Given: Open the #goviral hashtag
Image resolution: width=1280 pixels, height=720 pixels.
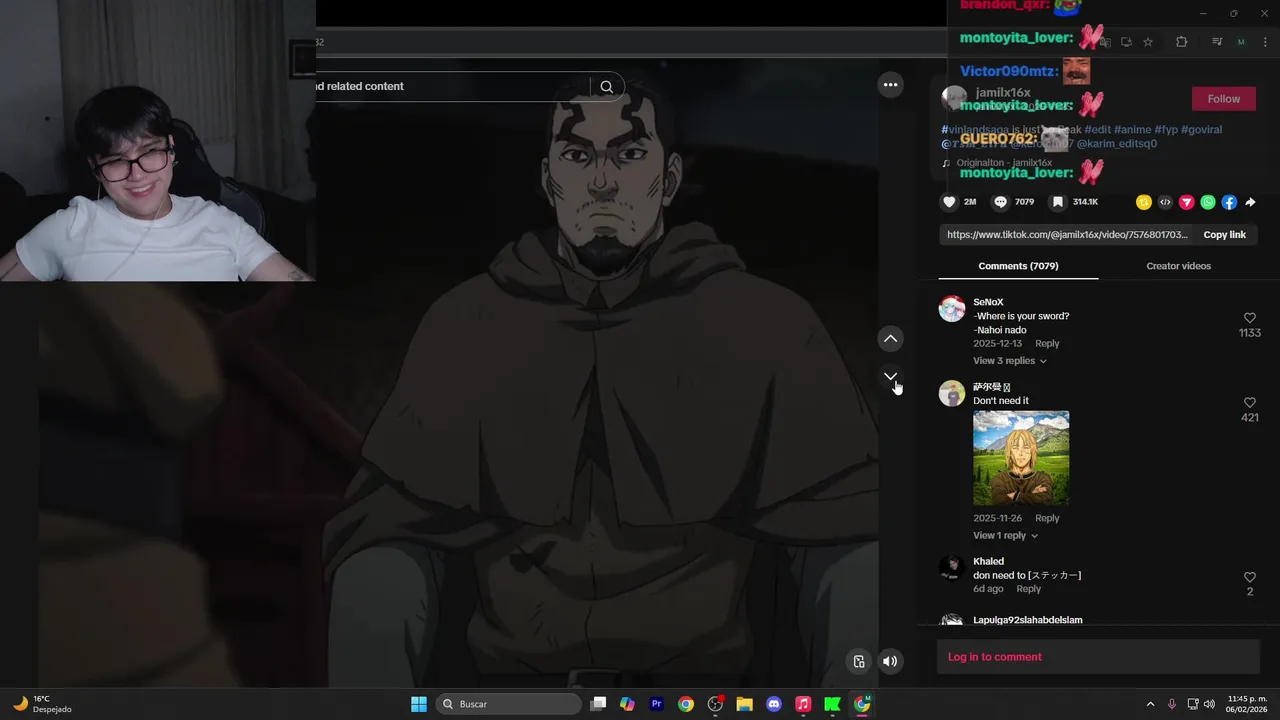Looking at the screenshot, I should [1201, 130].
